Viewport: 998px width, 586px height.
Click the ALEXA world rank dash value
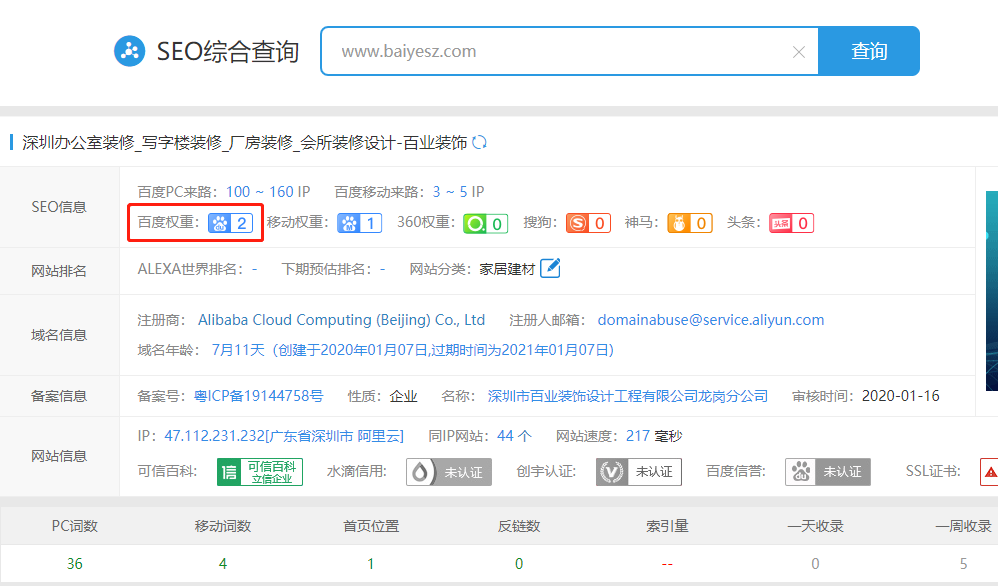click(x=255, y=269)
